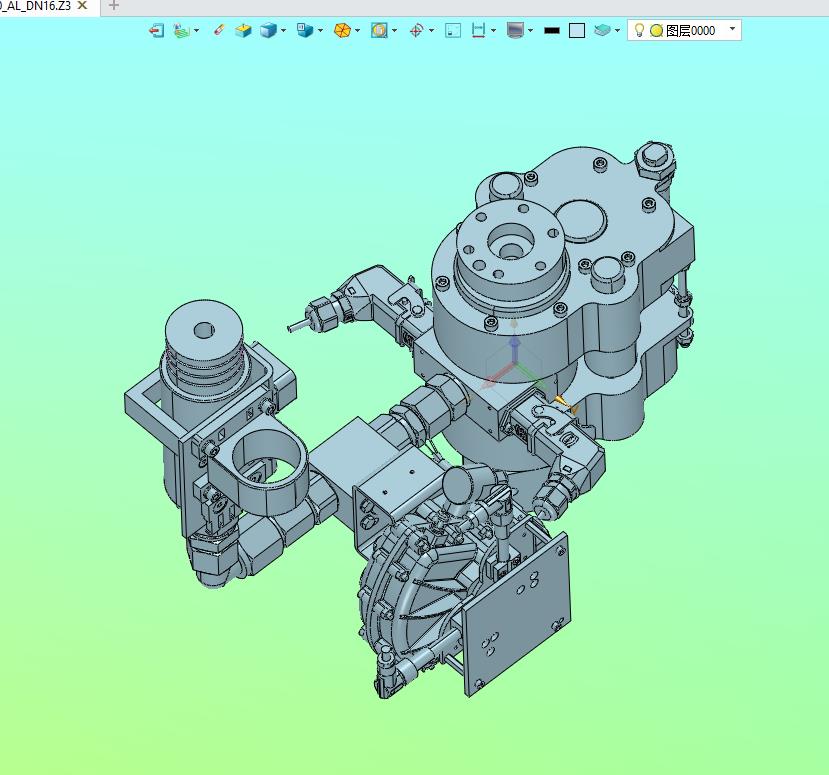Select the rectangular mounting plate in the model
Screen dimensions: 829x775
point(517,613)
